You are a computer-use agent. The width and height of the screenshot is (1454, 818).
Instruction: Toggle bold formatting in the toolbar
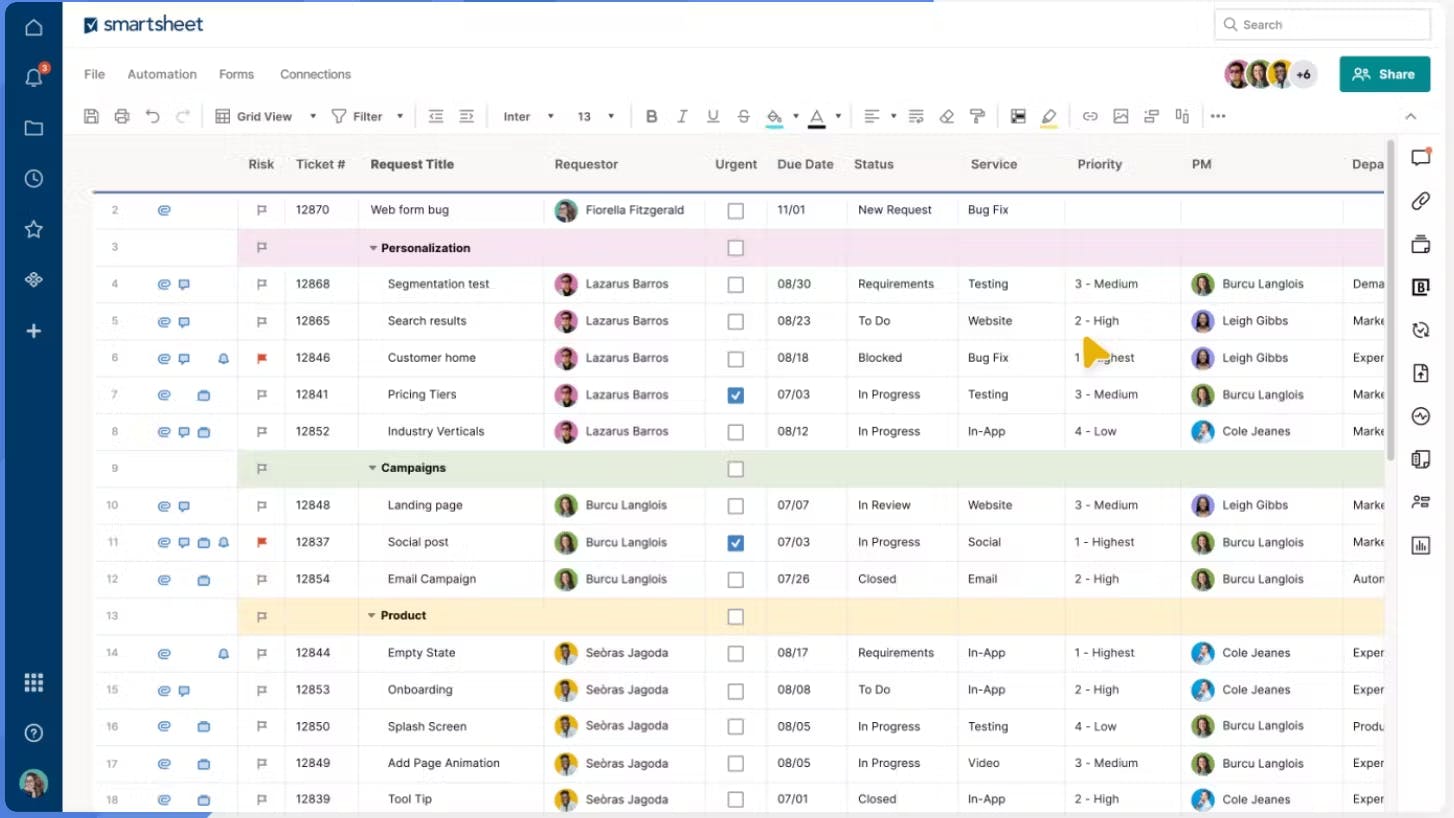point(652,116)
